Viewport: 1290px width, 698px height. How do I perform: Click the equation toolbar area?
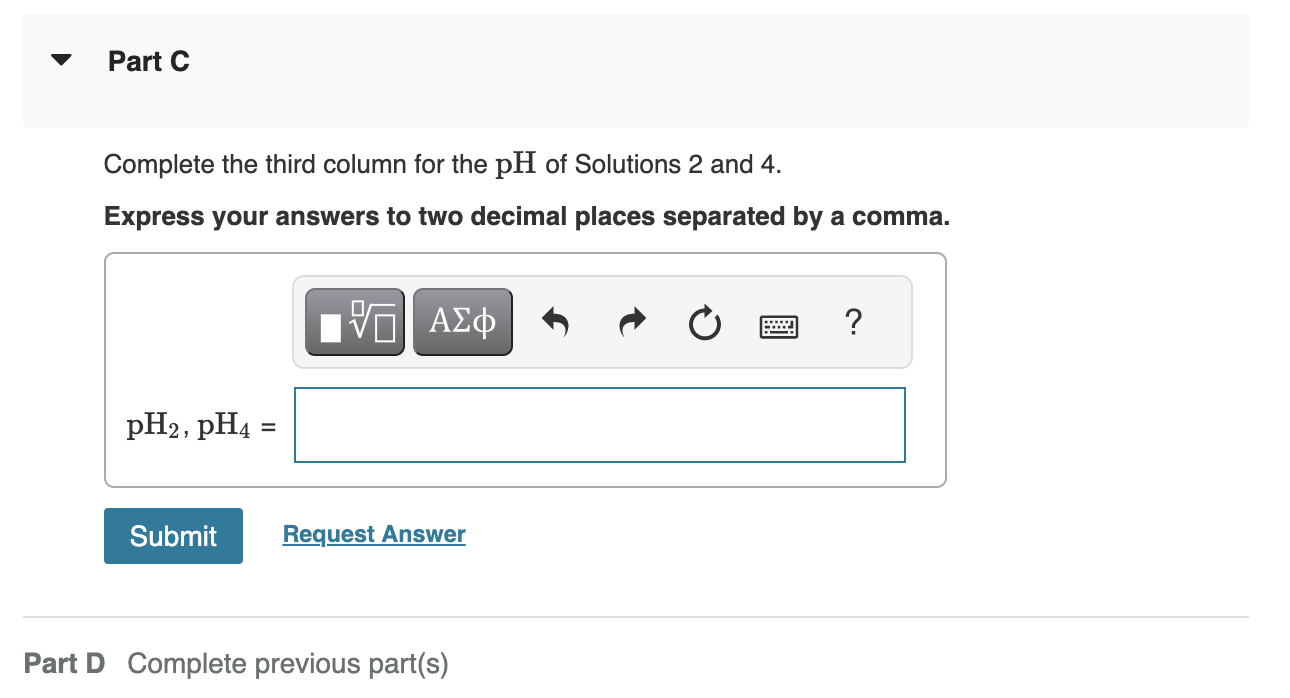(602, 321)
